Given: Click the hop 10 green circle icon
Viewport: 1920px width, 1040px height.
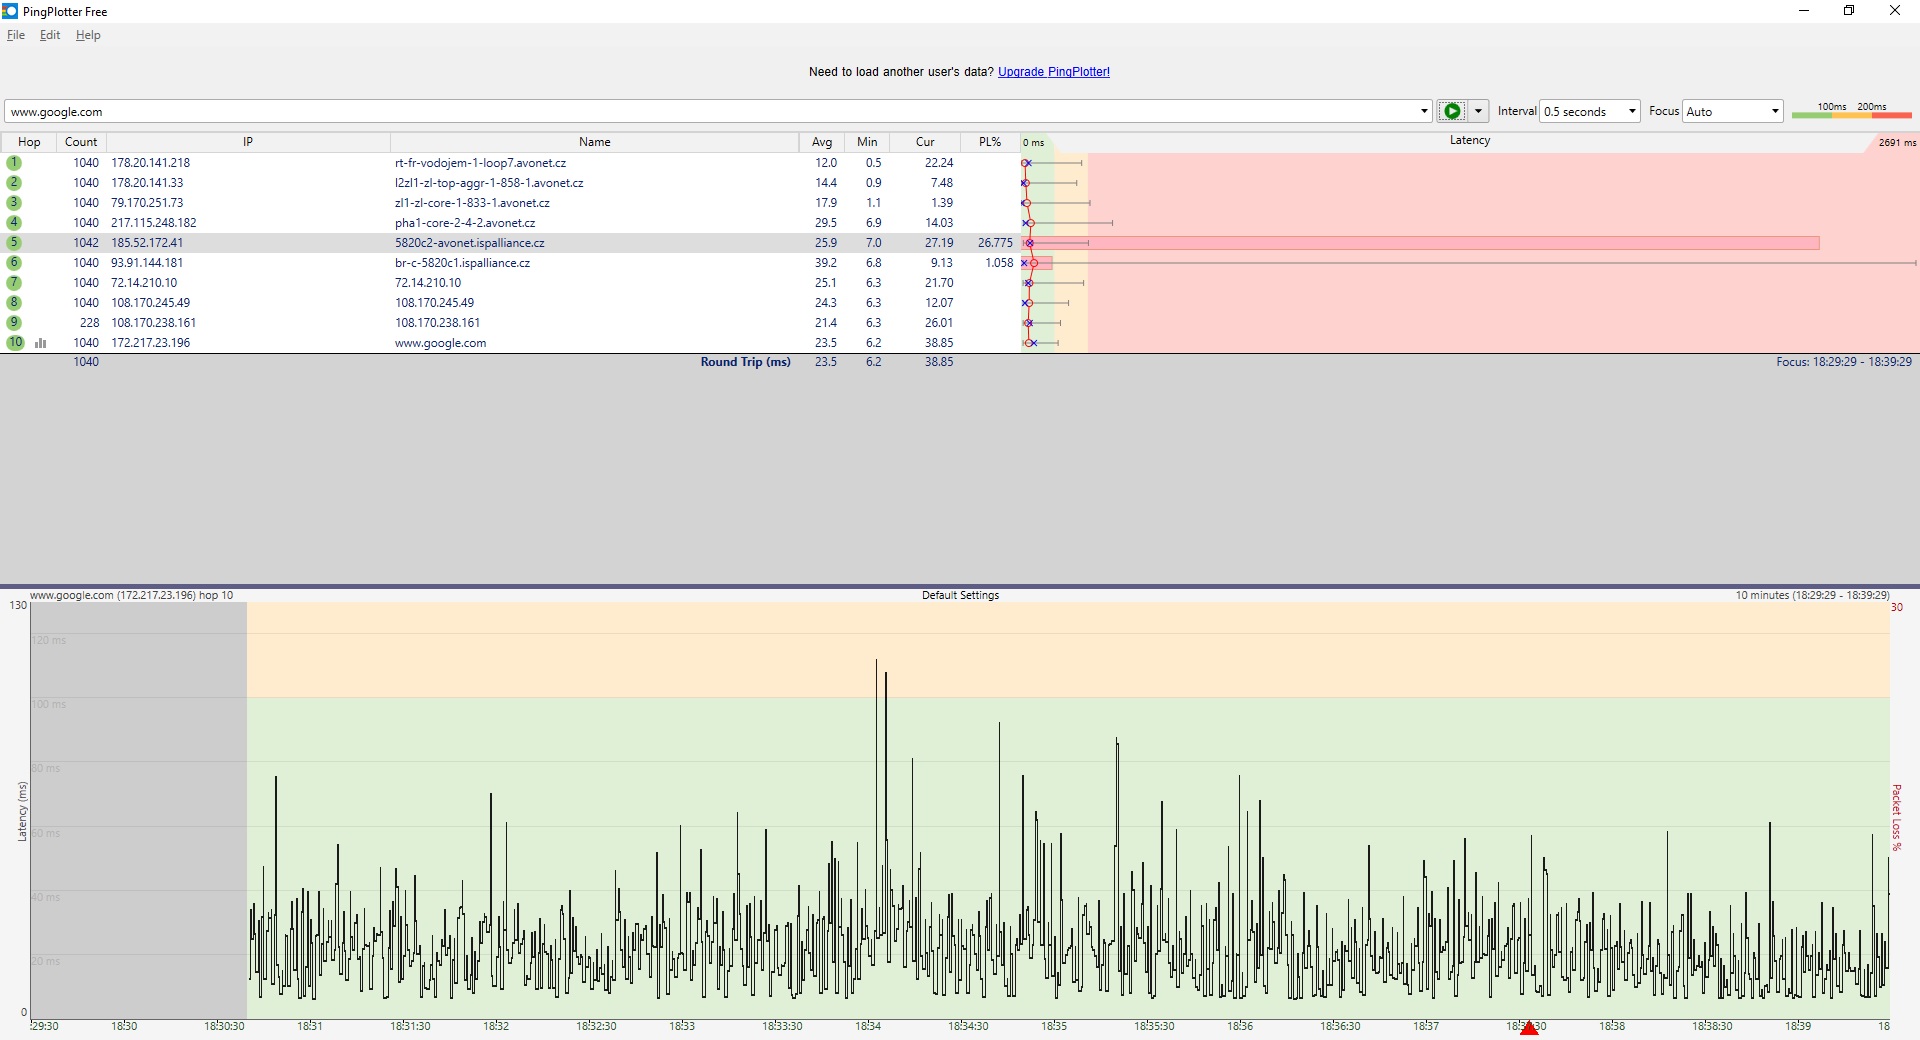Looking at the screenshot, I should click(15, 343).
